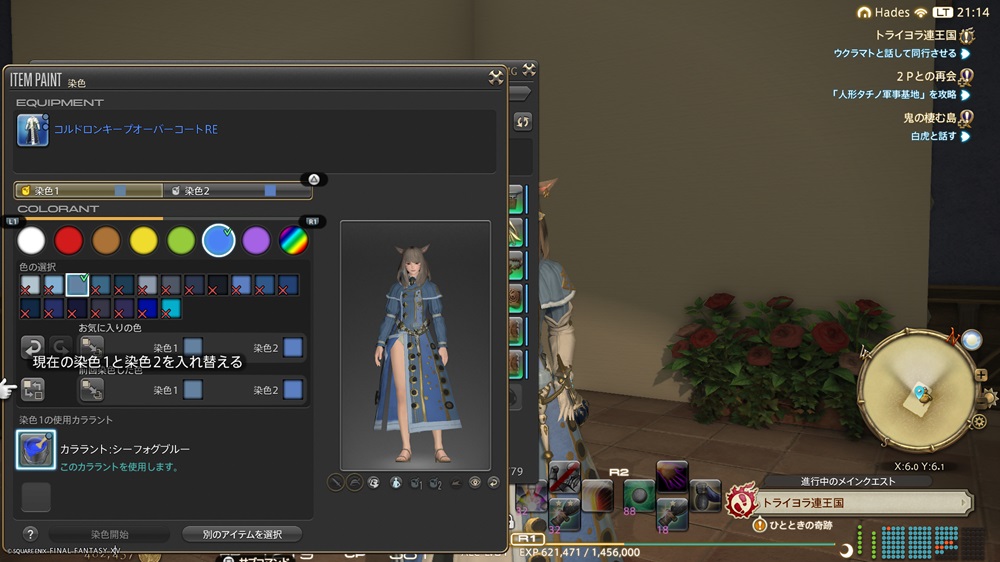This screenshot has height=562, width=1000.
Task: Click the minimap zoom-in plus button
Action: click(x=981, y=375)
